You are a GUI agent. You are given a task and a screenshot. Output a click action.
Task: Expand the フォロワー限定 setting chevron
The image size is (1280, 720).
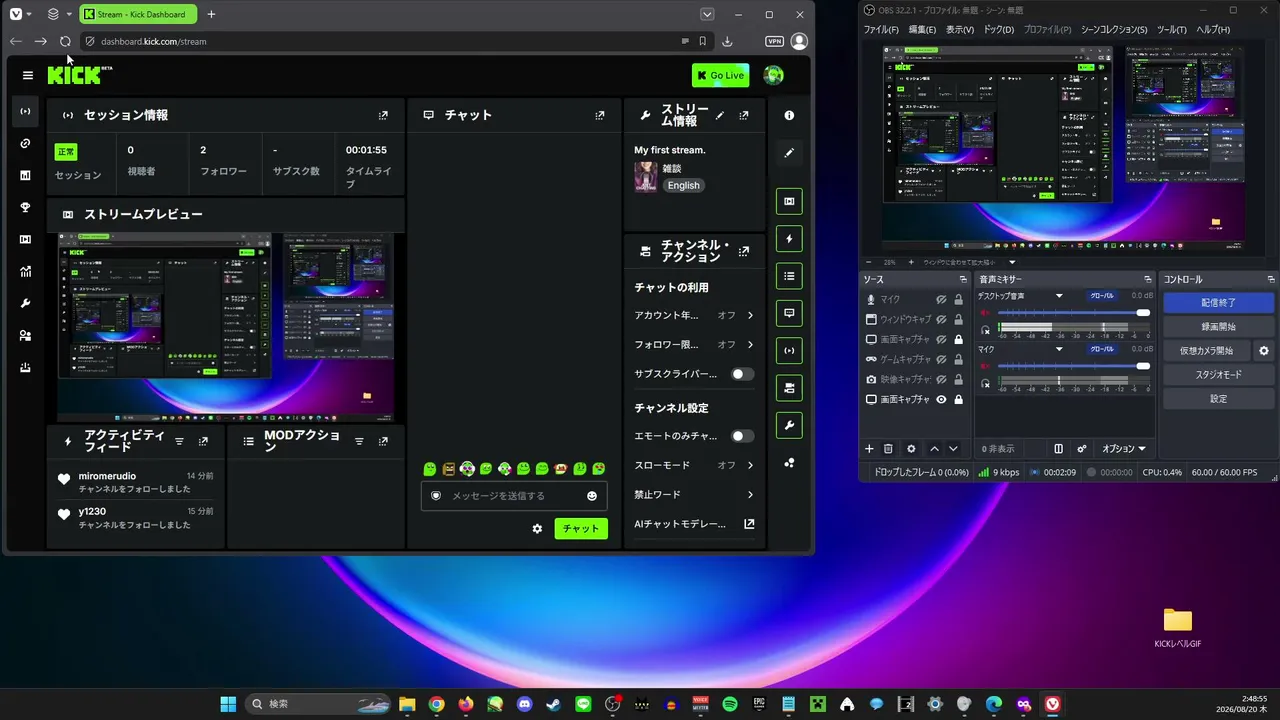point(750,345)
